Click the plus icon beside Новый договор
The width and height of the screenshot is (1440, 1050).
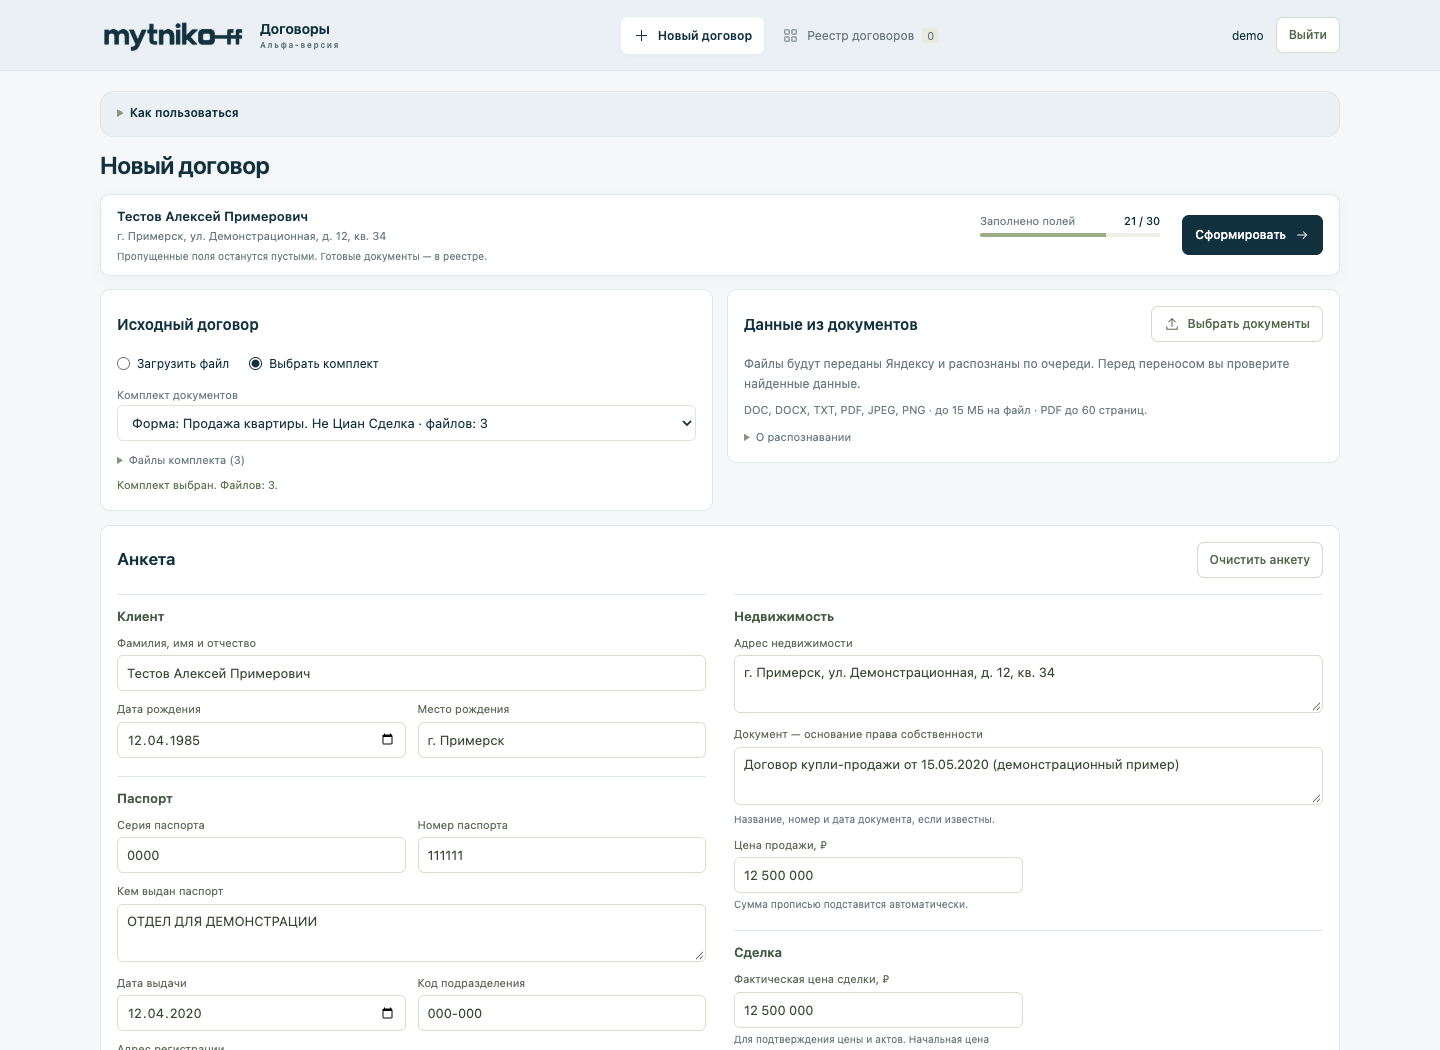(x=642, y=36)
